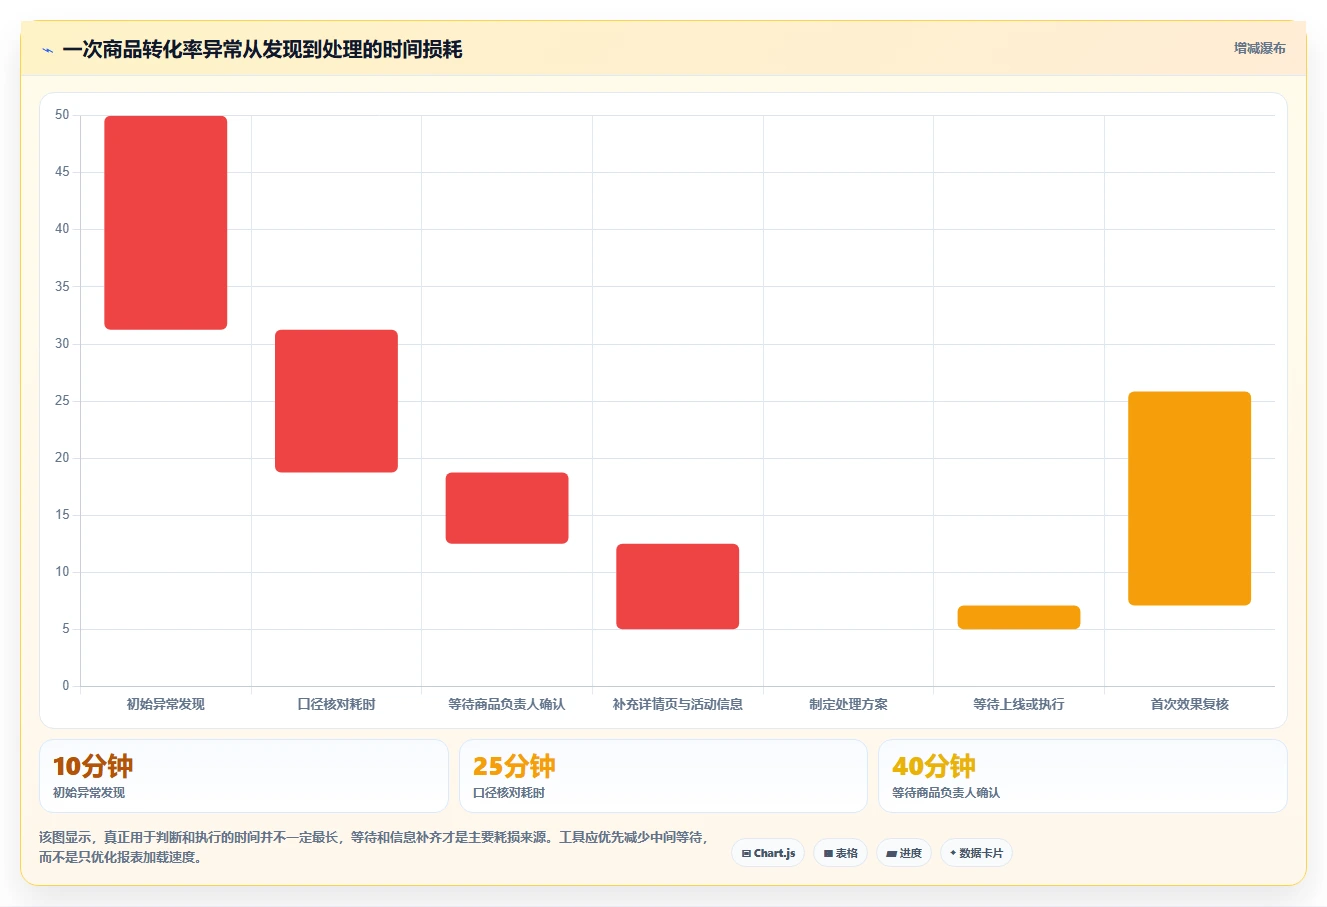
Task: Click the y-axis value 35
Action: (x=62, y=287)
